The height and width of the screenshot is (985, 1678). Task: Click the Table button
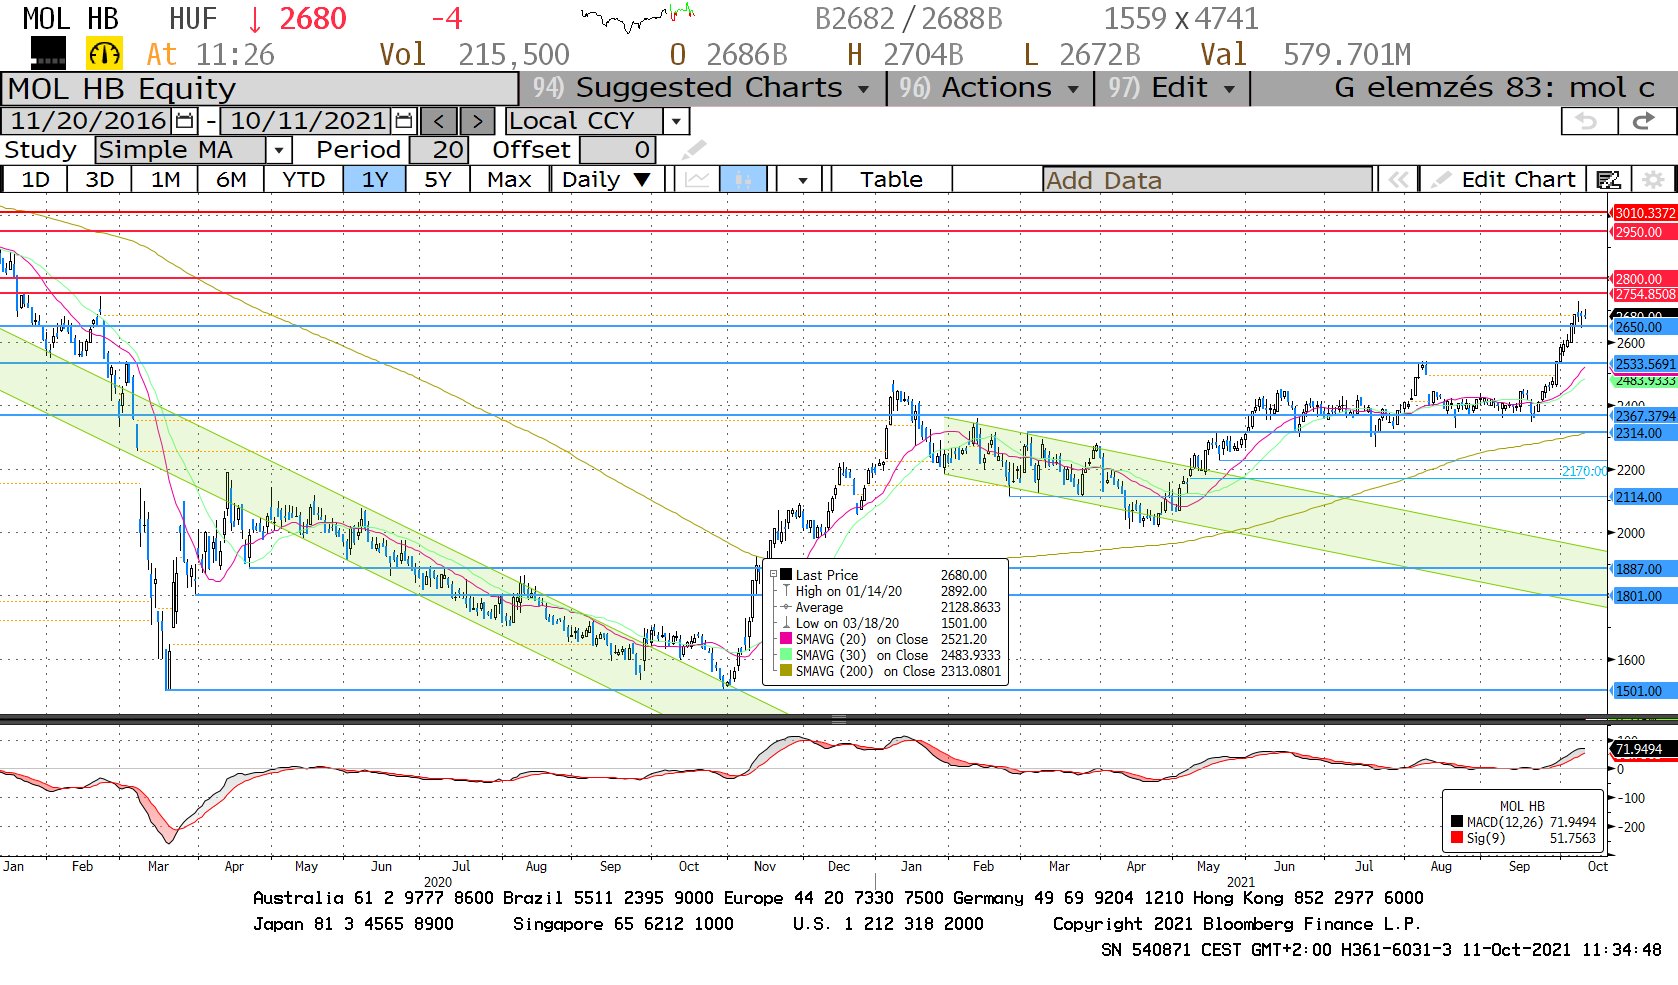click(x=891, y=180)
